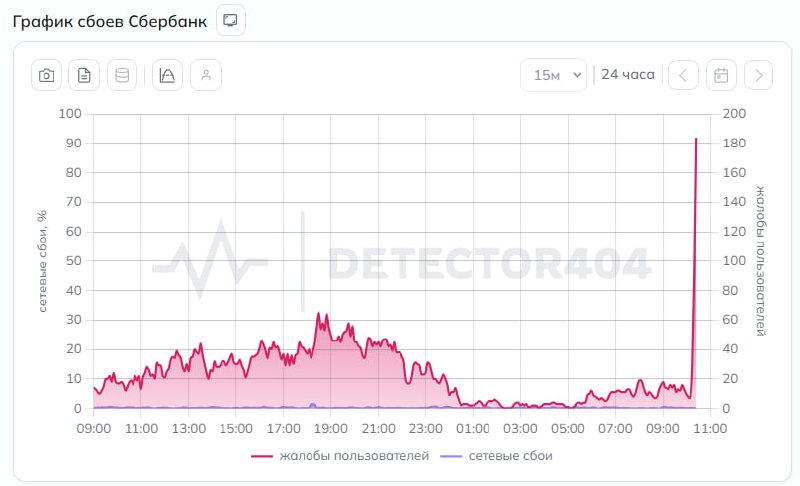Screen dimensions: 800x486
Task: Open the 15м interval dropdown
Action: tap(553, 75)
